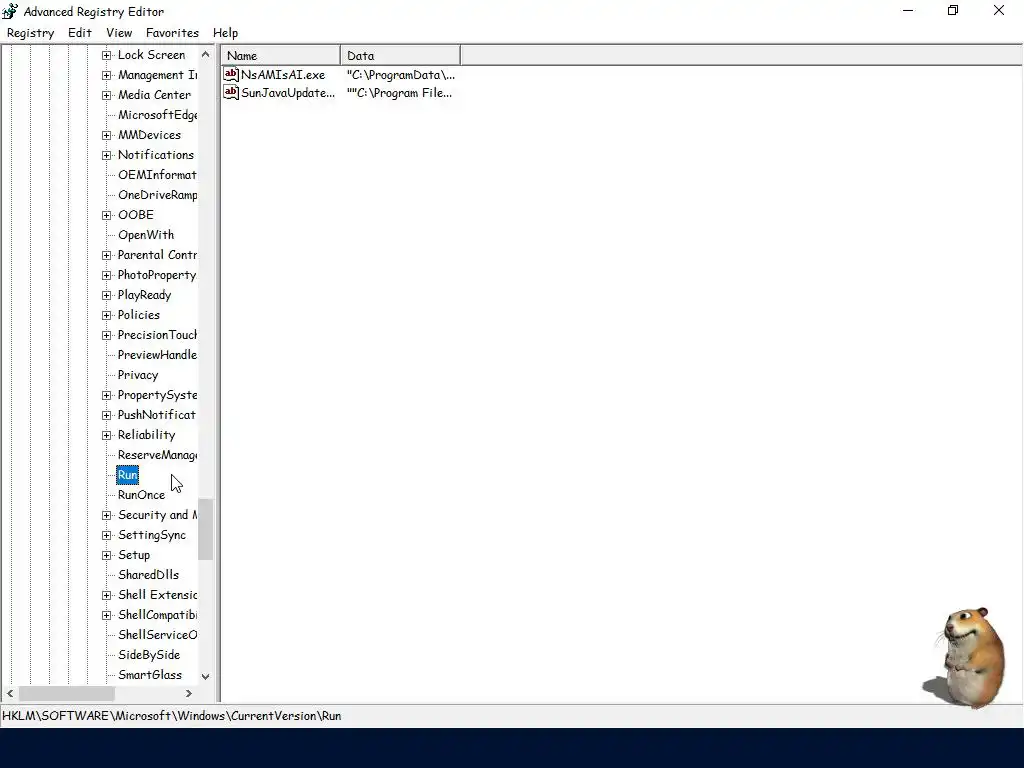Open the Edit menu
The height and width of the screenshot is (768, 1024).
(80, 33)
